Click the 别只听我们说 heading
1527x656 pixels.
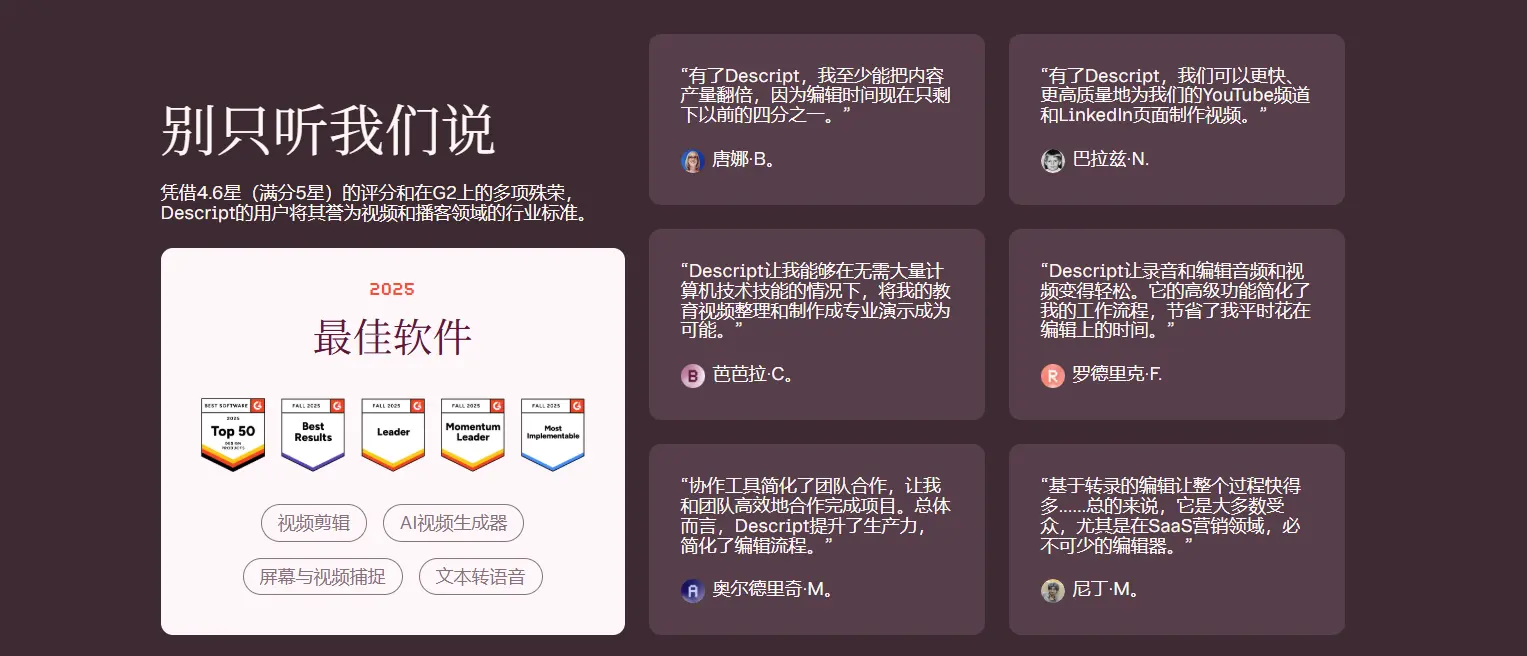(x=328, y=130)
